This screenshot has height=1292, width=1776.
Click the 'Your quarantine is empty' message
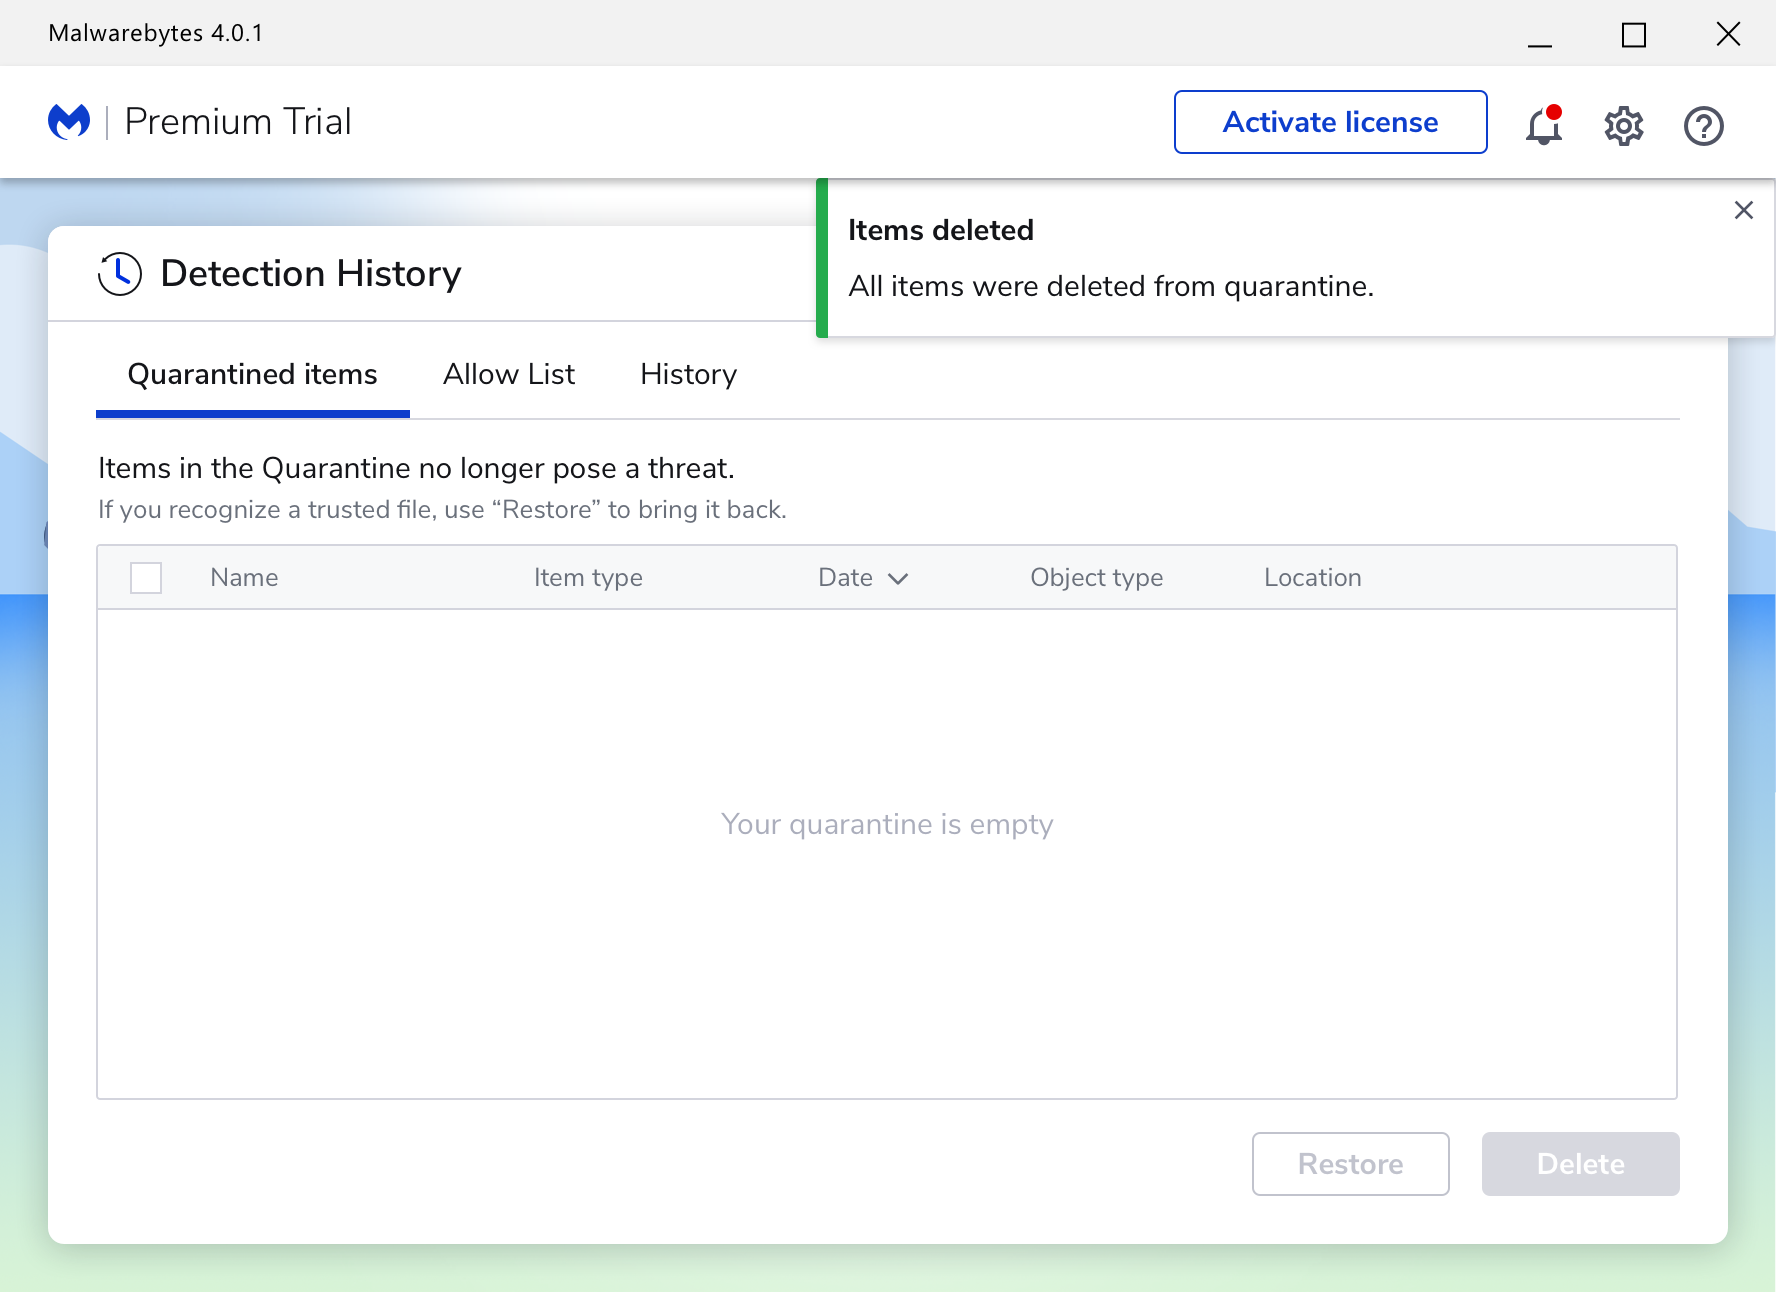(x=887, y=824)
